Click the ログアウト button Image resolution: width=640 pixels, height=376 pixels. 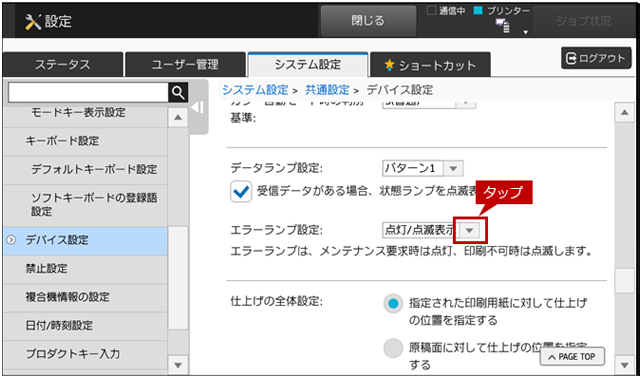pyautogui.click(x=596, y=58)
